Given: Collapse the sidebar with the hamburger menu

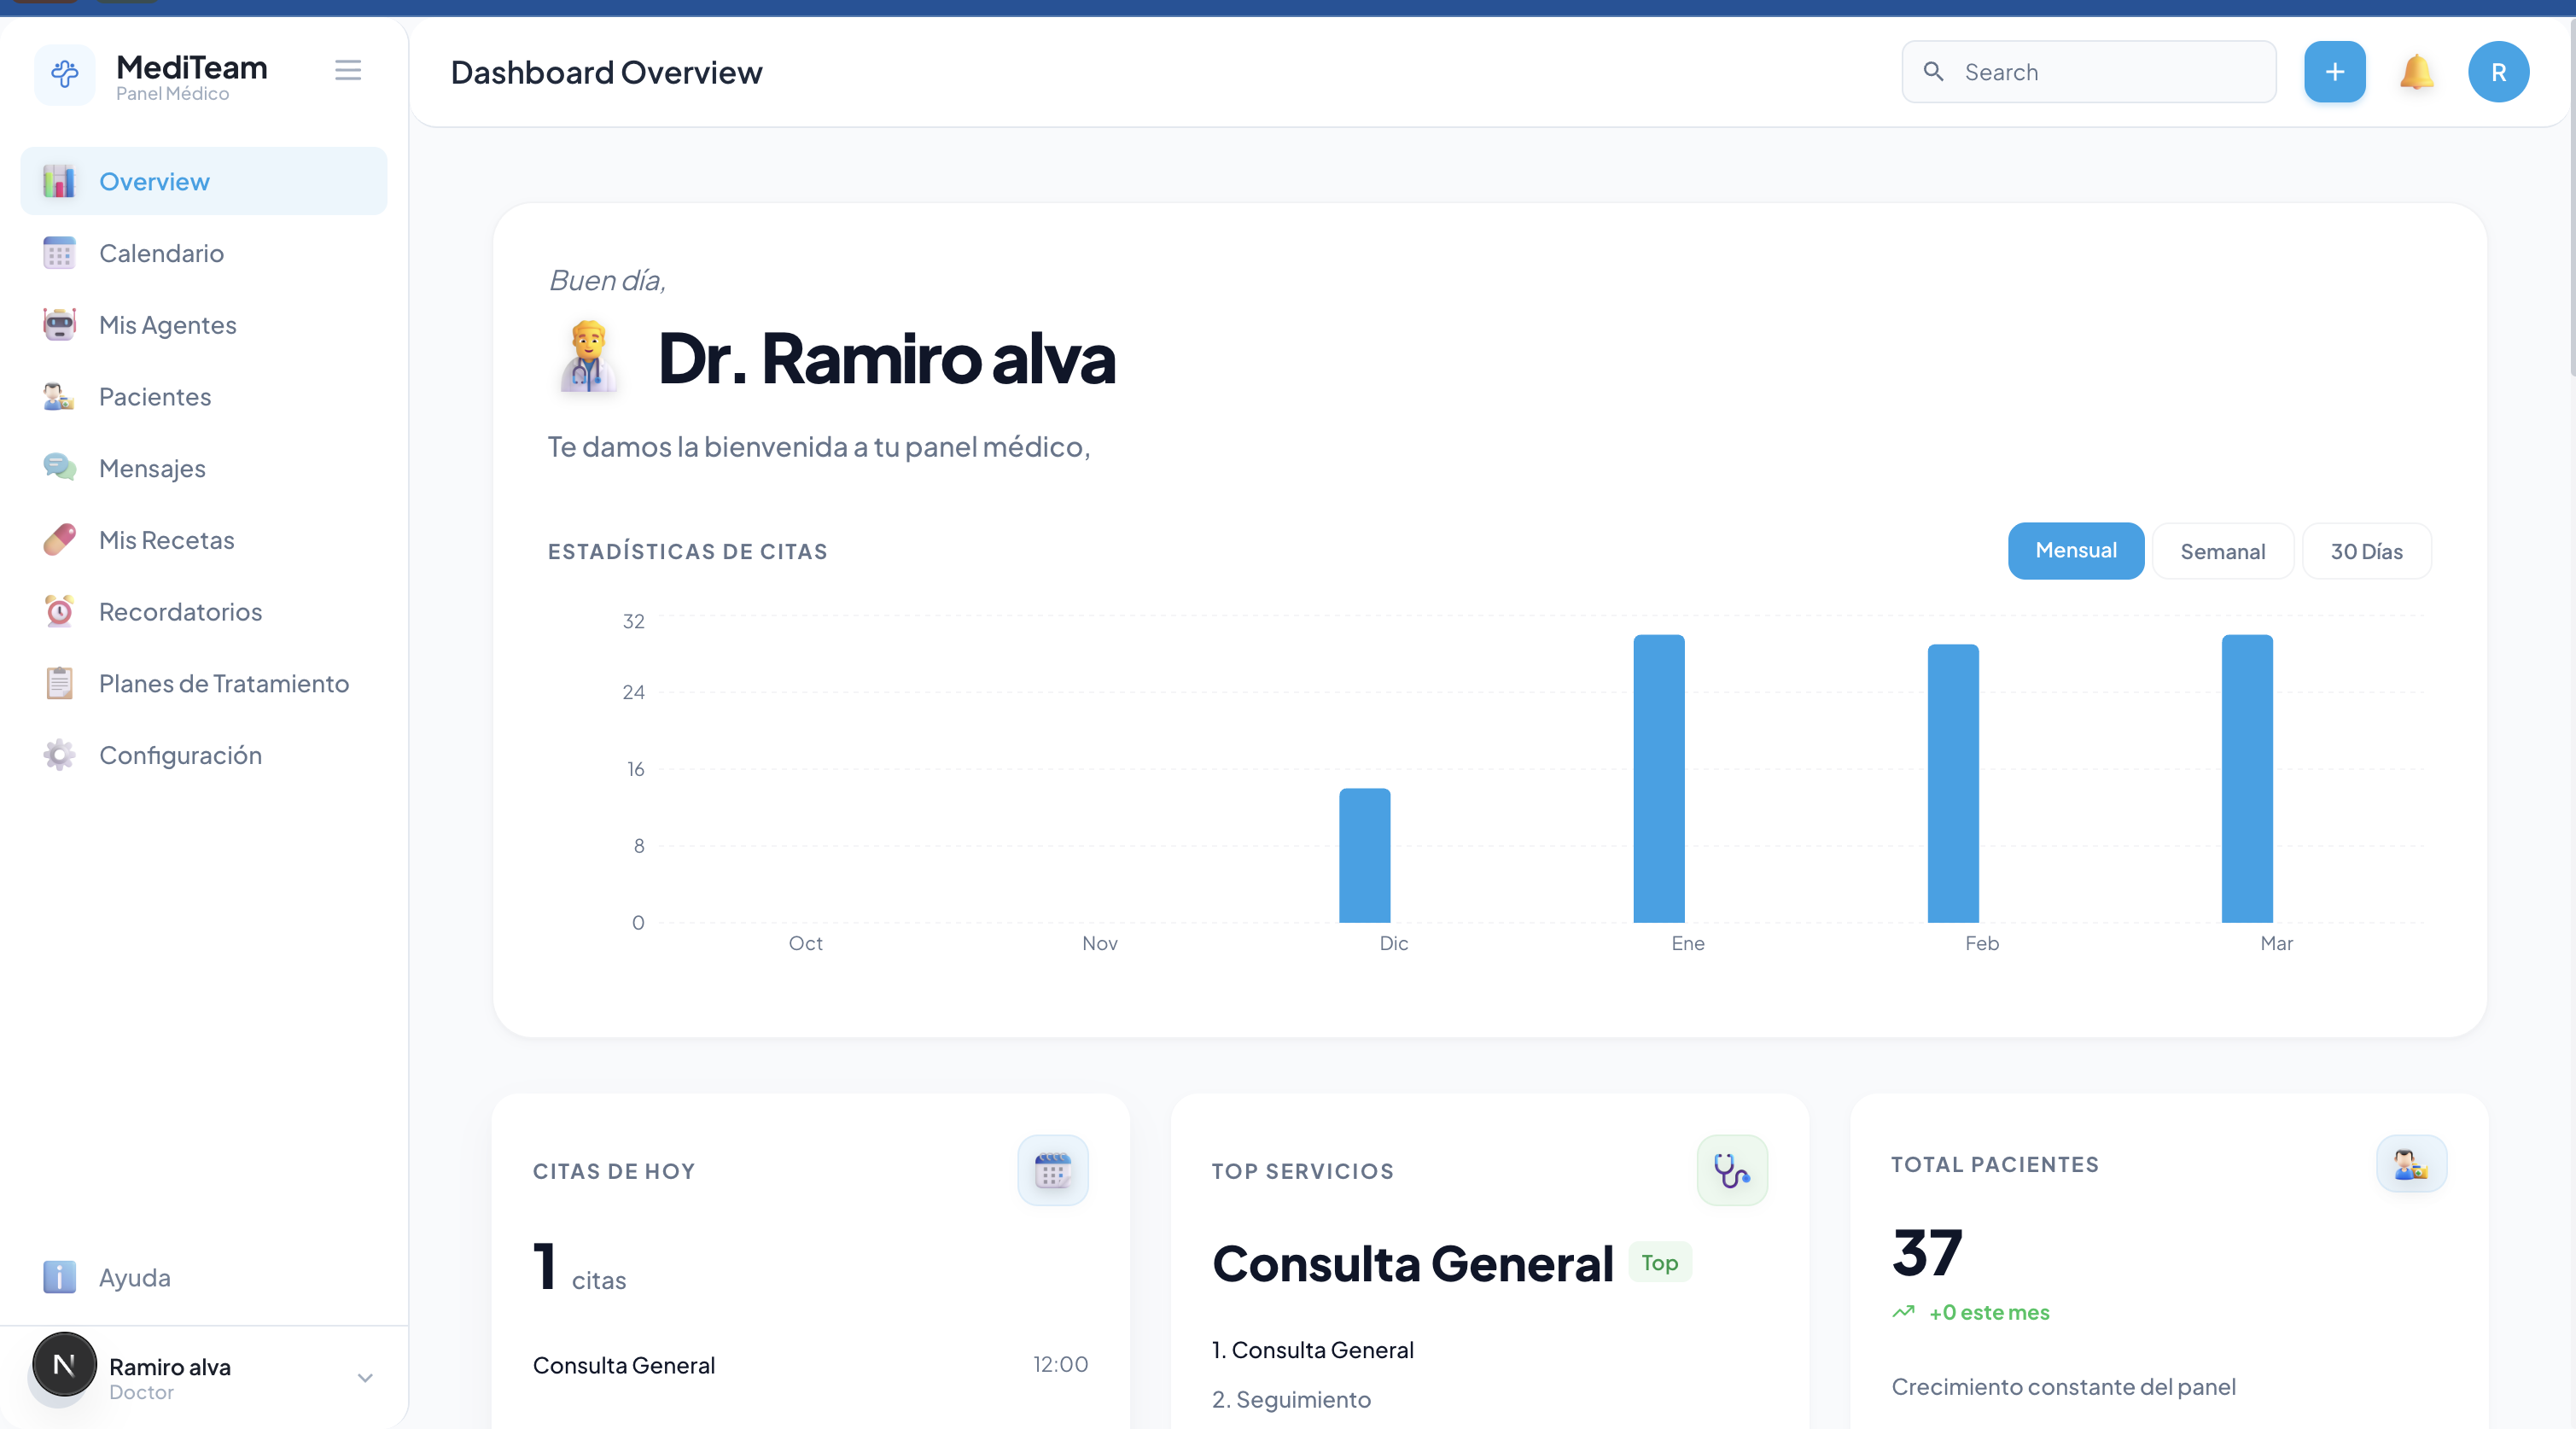Looking at the screenshot, I should coord(347,70).
